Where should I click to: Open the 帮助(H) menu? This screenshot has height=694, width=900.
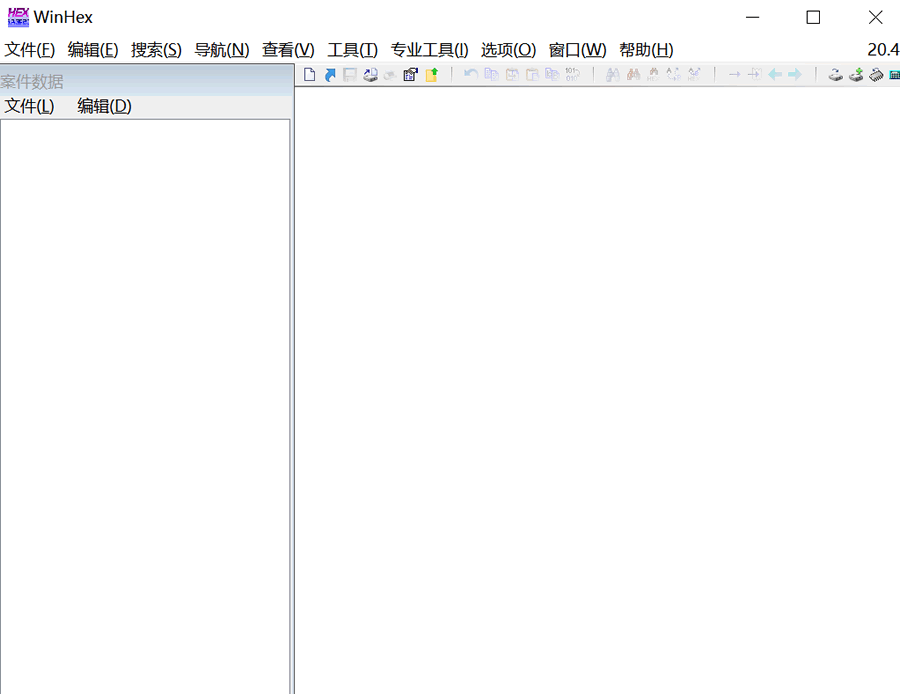click(646, 50)
